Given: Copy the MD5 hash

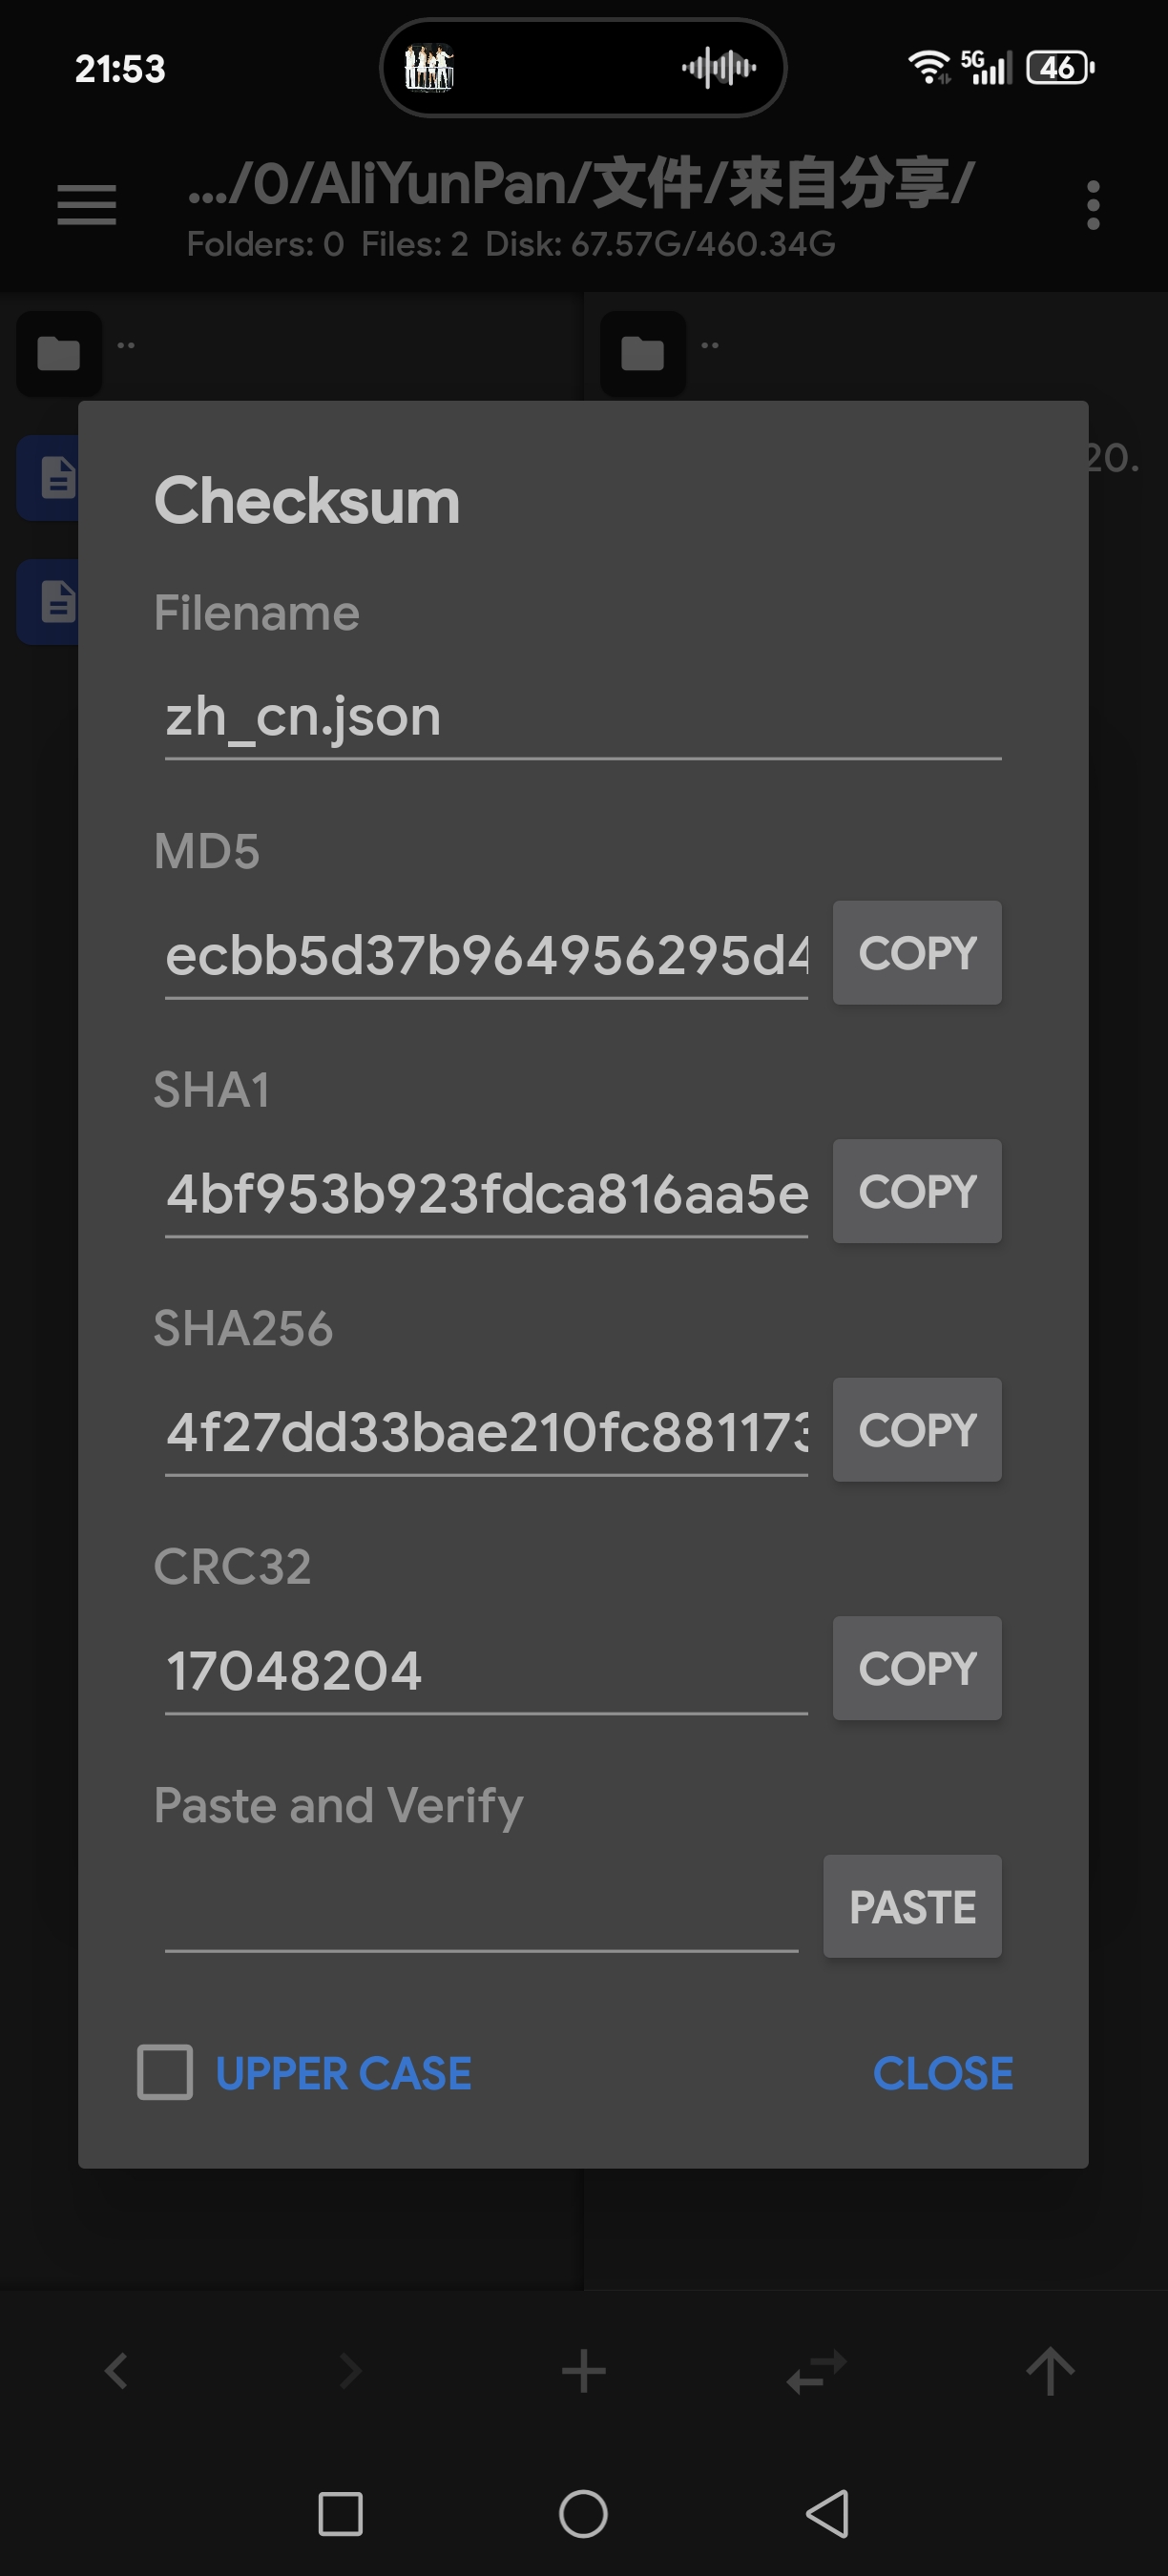Looking at the screenshot, I should point(917,953).
